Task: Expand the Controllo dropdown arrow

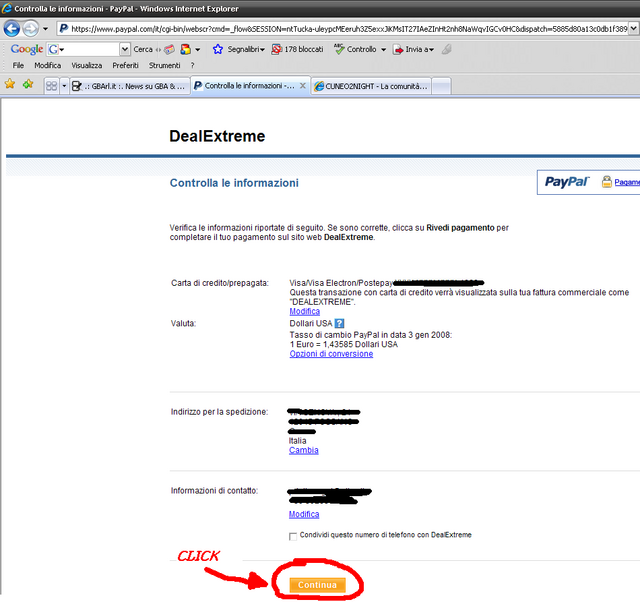Action: (x=384, y=50)
